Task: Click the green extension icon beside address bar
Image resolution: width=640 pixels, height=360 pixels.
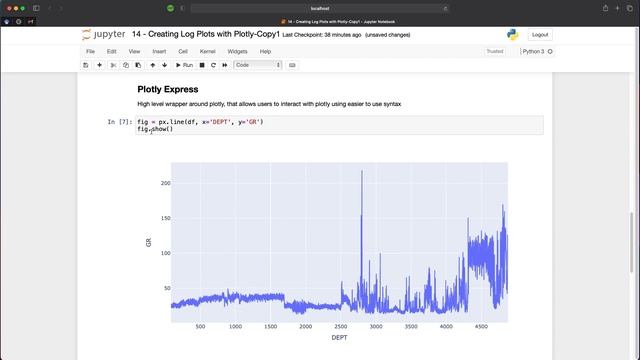Action: click(x=170, y=8)
